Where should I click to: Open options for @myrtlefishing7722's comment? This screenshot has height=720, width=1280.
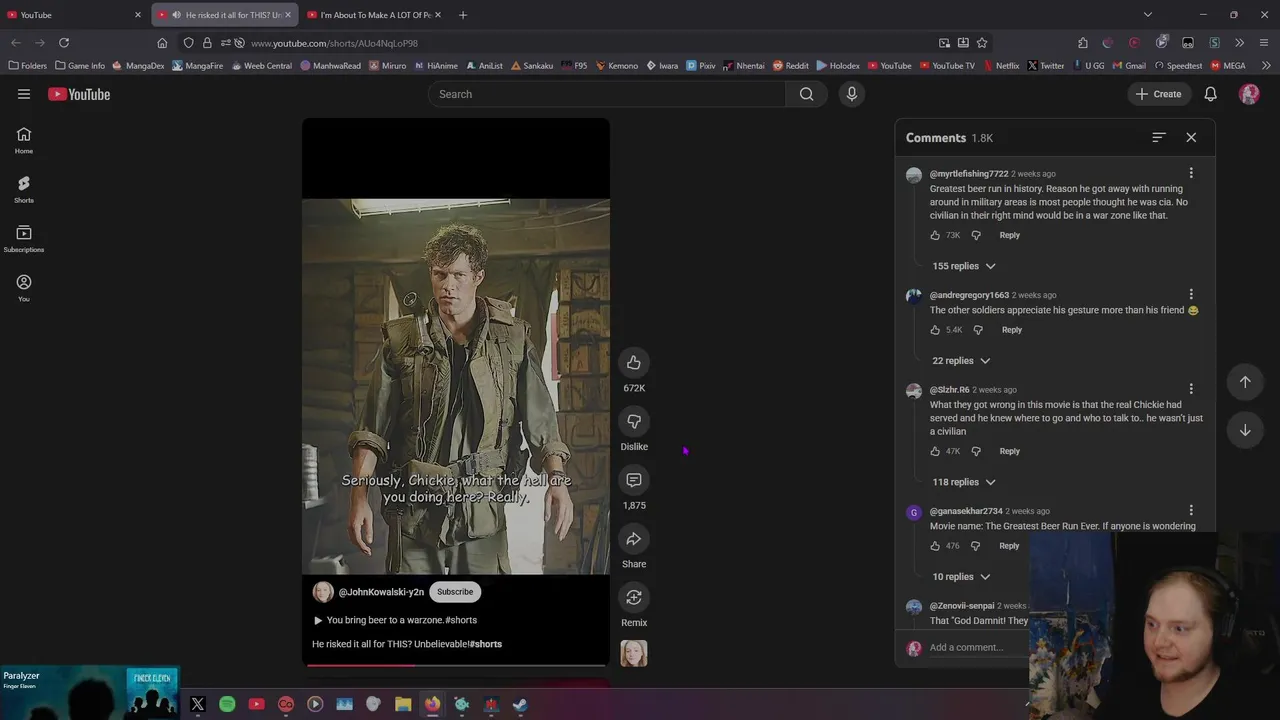tap(1191, 173)
